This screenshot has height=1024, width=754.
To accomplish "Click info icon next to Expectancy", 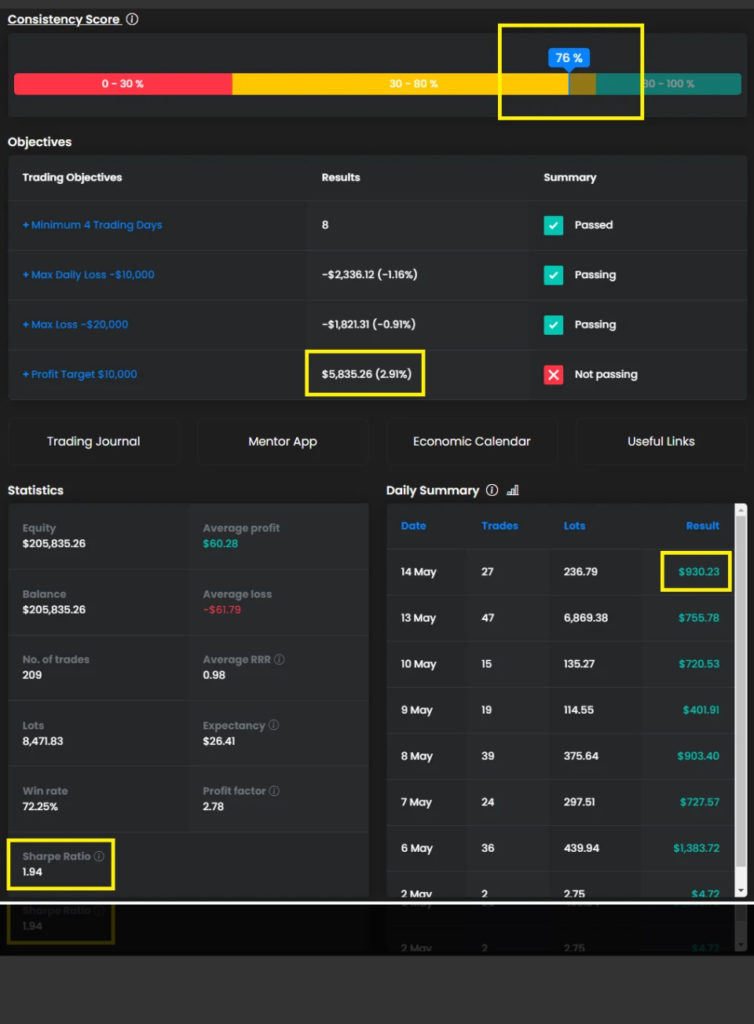I will [x=274, y=725].
